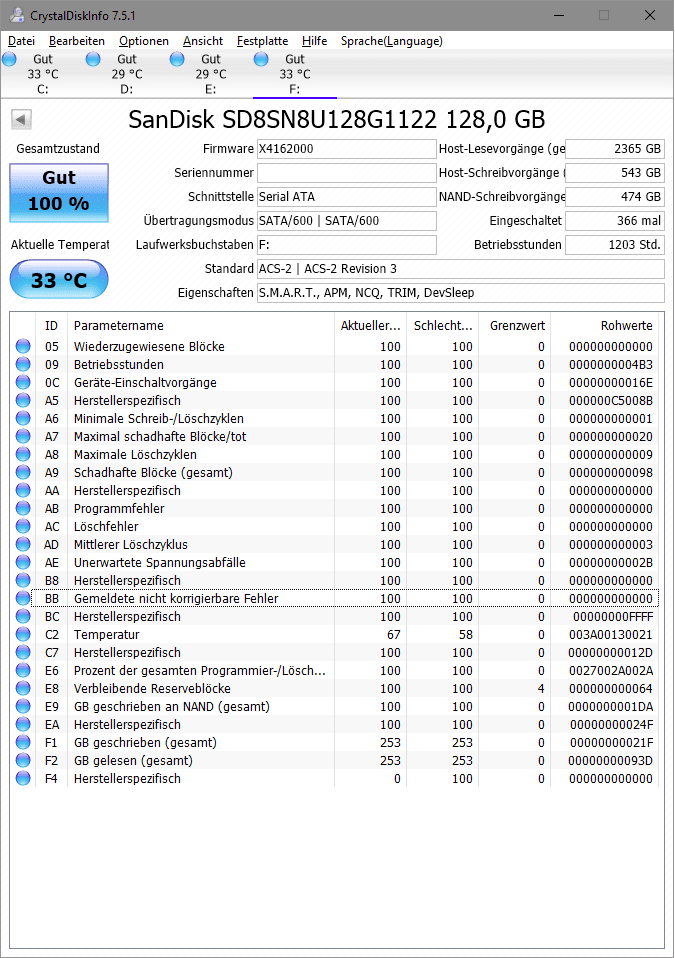Select the Herstellerspezifisch row with ID EA
This screenshot has height=958, width=675.
point(335,725)
